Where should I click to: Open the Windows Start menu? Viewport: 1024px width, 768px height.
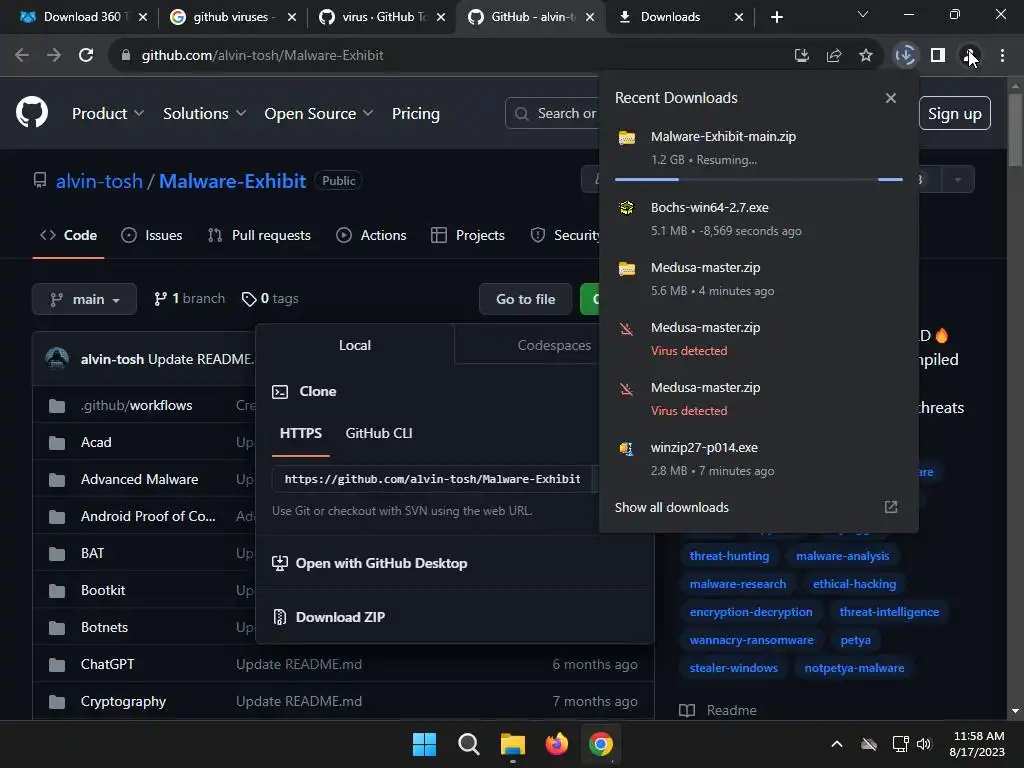pos(424,744)
